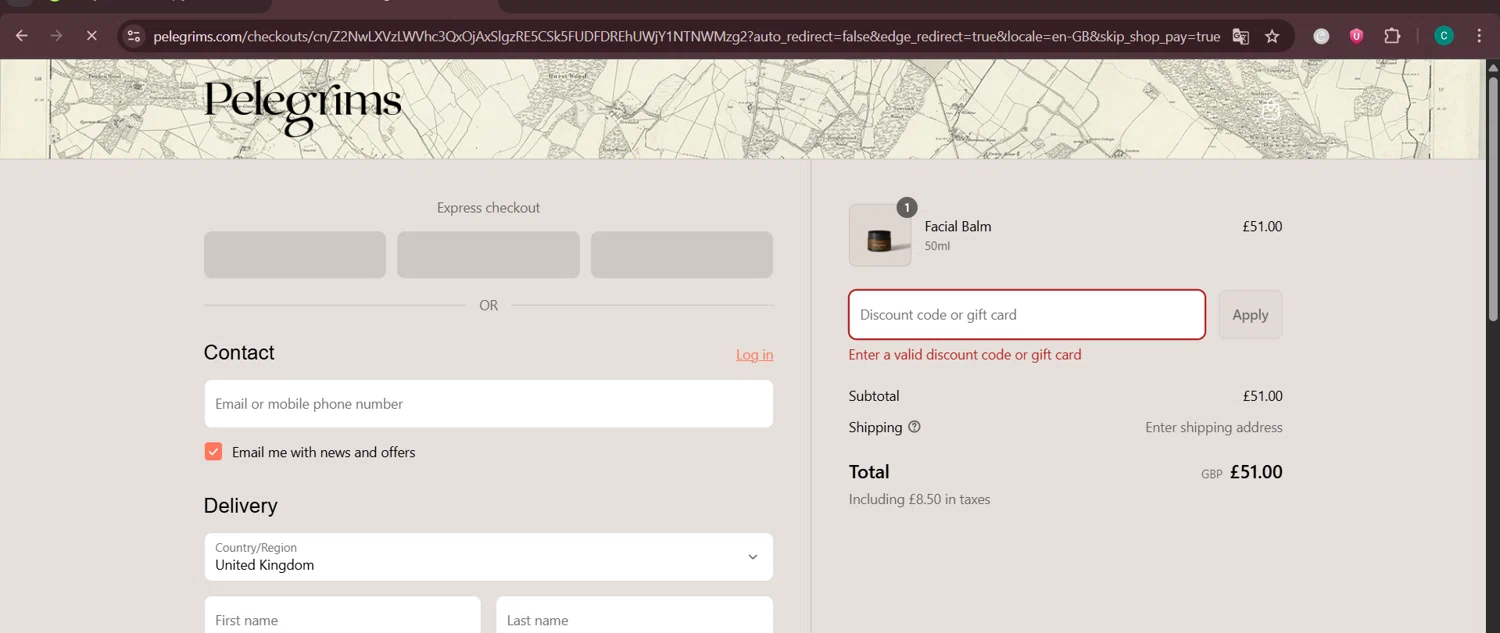This screenshot has height=633, width=1500.
Task: Click the Facial Balm product name
Action: (958, 227)
